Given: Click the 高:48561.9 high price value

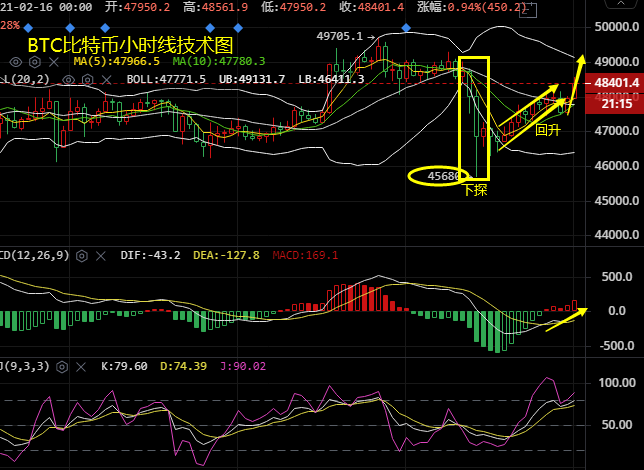Looking at the screenshot, I should 215,7.
